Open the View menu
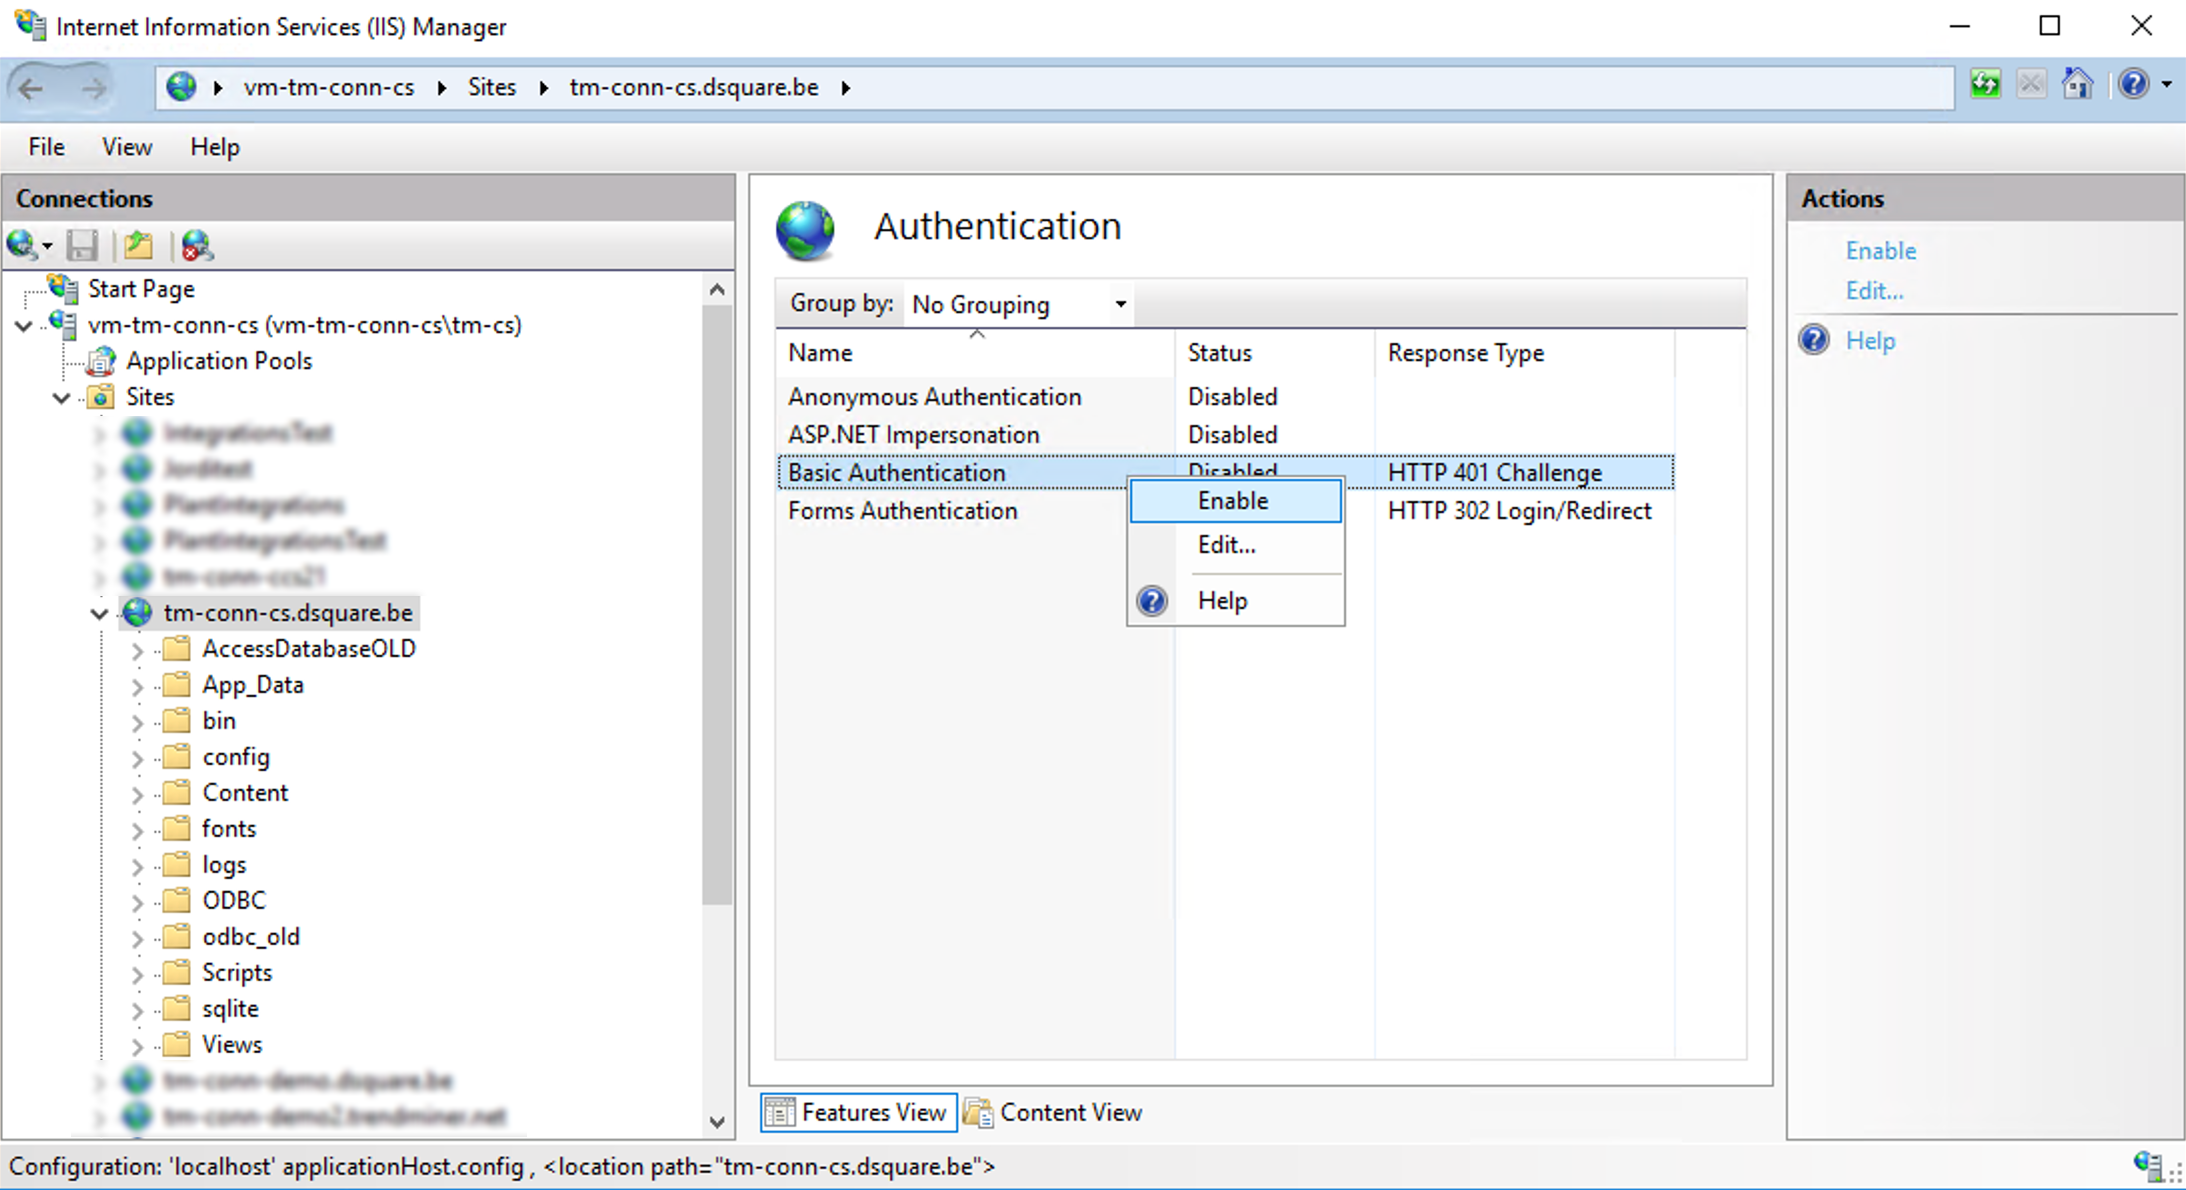 tap(126, 147)
